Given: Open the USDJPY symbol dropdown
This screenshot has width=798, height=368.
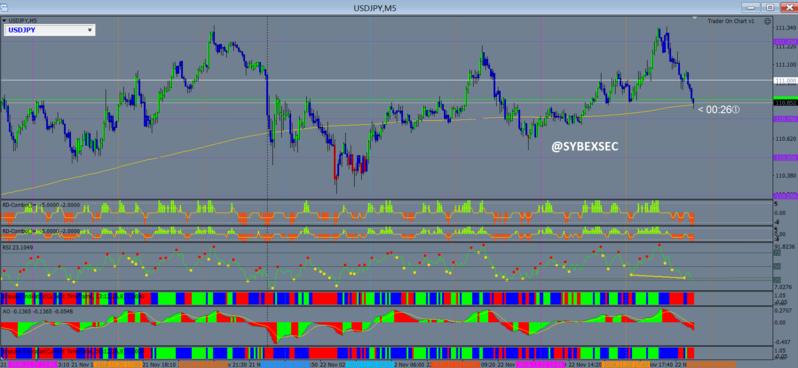Looking at the screenshot, I should point(49,30).
